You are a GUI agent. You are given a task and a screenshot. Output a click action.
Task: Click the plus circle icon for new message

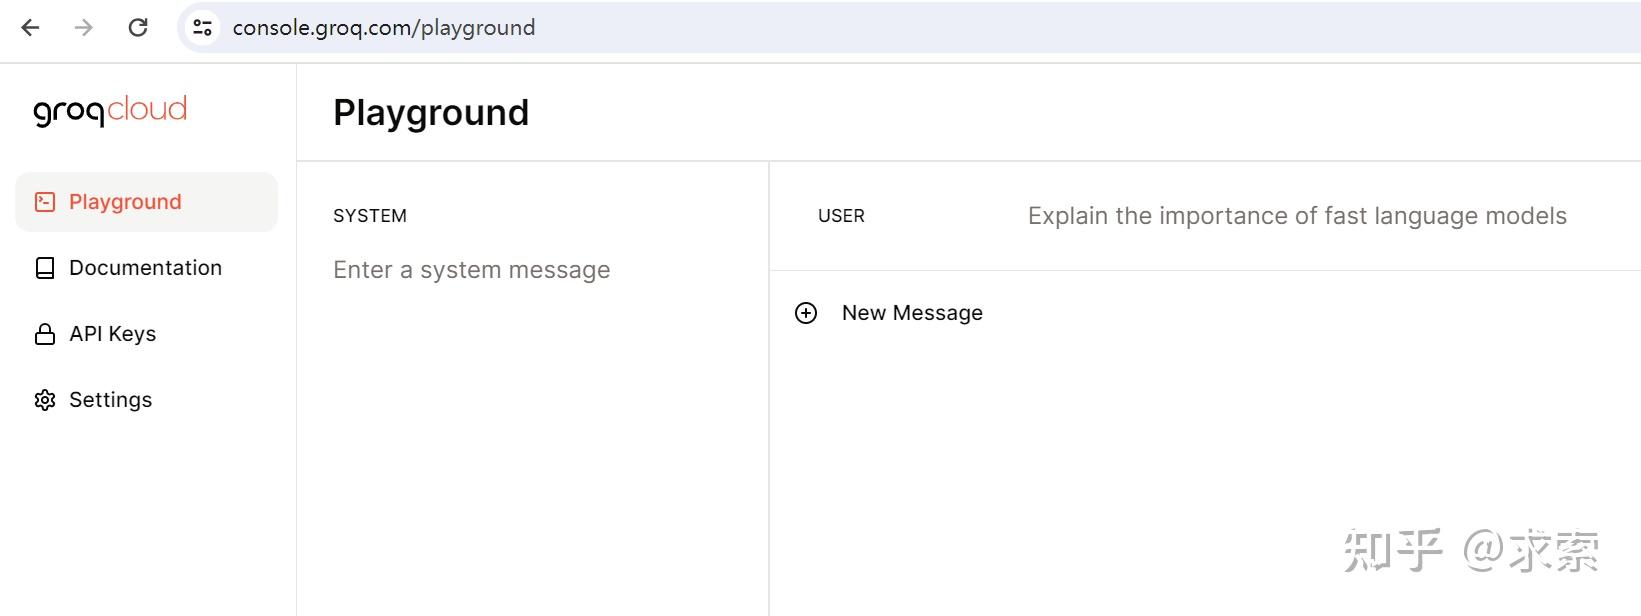(x=806, y=313)
